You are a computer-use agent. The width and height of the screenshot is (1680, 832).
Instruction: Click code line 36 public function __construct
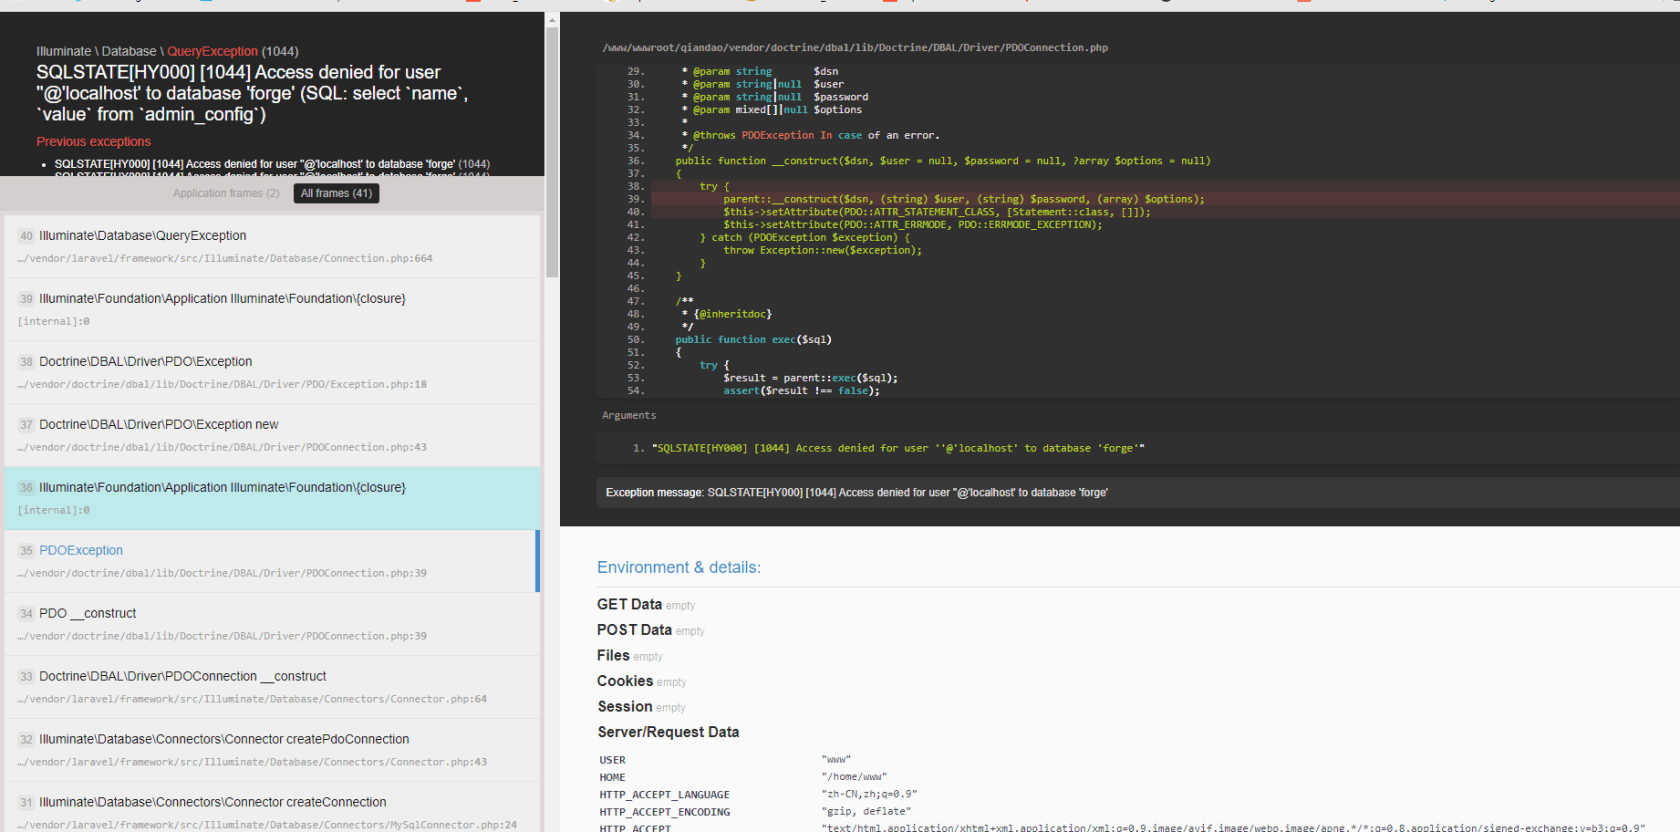click(x=942, y=161)
